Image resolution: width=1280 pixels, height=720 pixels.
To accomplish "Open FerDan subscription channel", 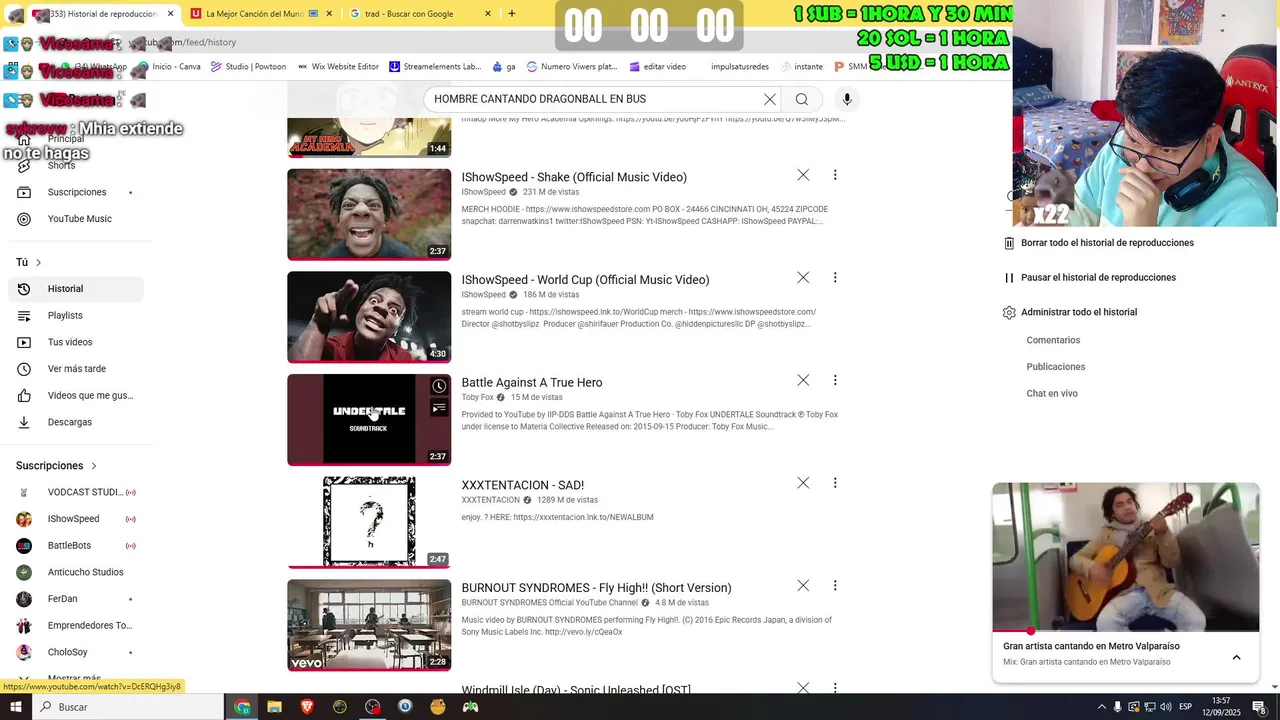I will (76, 599).
